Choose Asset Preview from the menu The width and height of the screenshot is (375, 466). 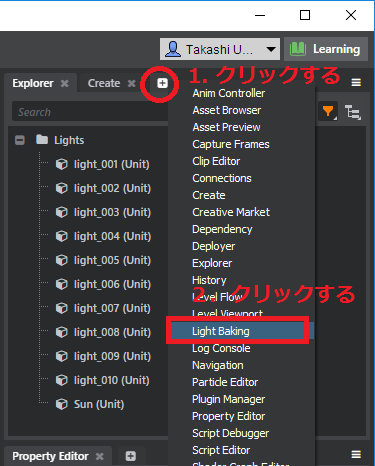[x=226, y=127]
